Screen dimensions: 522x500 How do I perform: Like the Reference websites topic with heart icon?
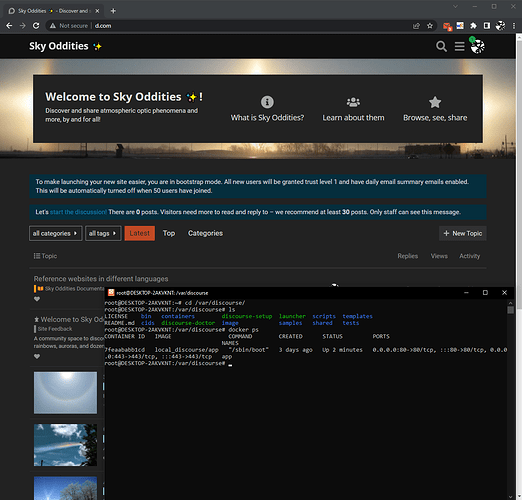[x=37, y=299]
